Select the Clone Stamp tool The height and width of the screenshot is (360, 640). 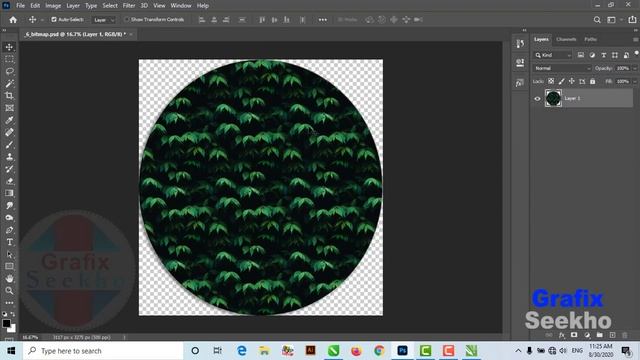pos(9,157)
